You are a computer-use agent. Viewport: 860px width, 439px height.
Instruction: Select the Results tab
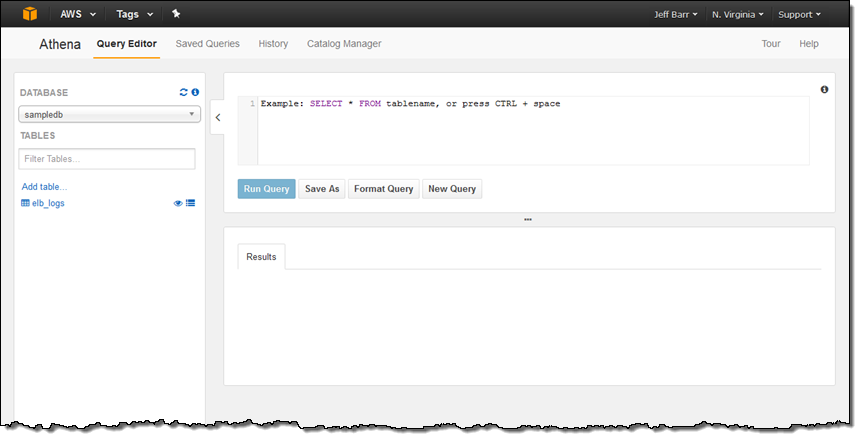[261, 257]
